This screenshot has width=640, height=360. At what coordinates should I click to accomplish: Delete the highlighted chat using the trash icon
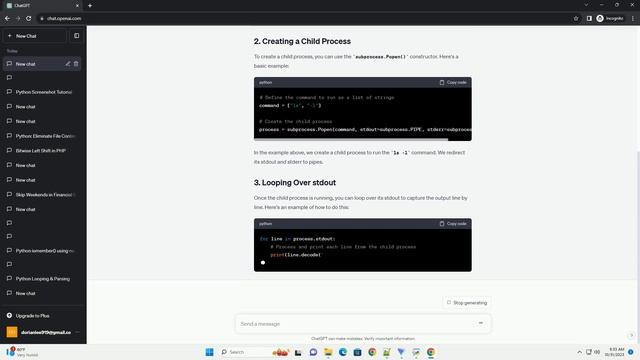76,64
